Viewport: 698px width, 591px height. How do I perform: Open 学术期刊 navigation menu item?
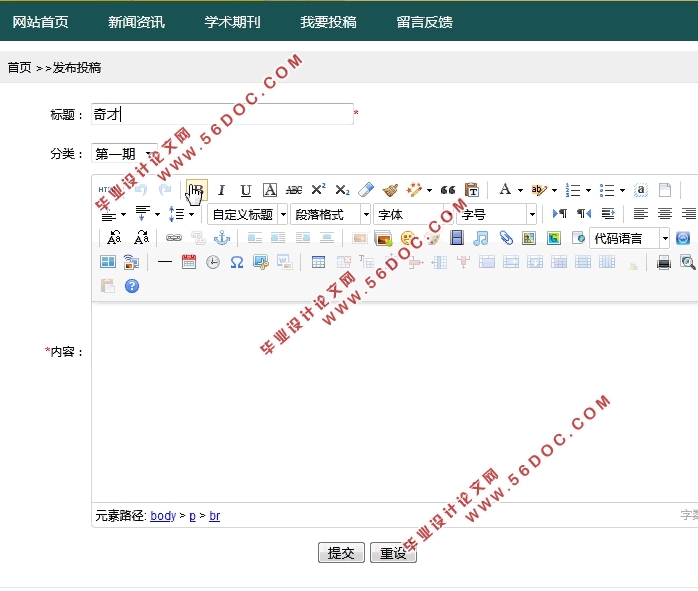pyautogui.click(x=232, y=21)
